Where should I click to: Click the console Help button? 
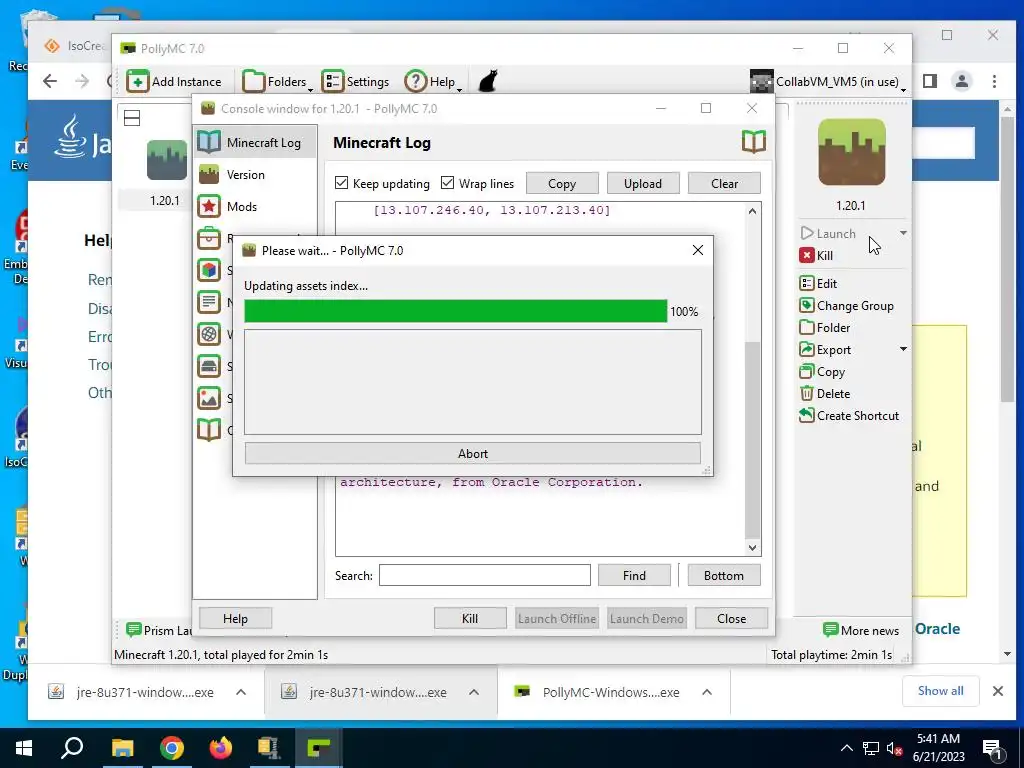click(x=235, y=618)
